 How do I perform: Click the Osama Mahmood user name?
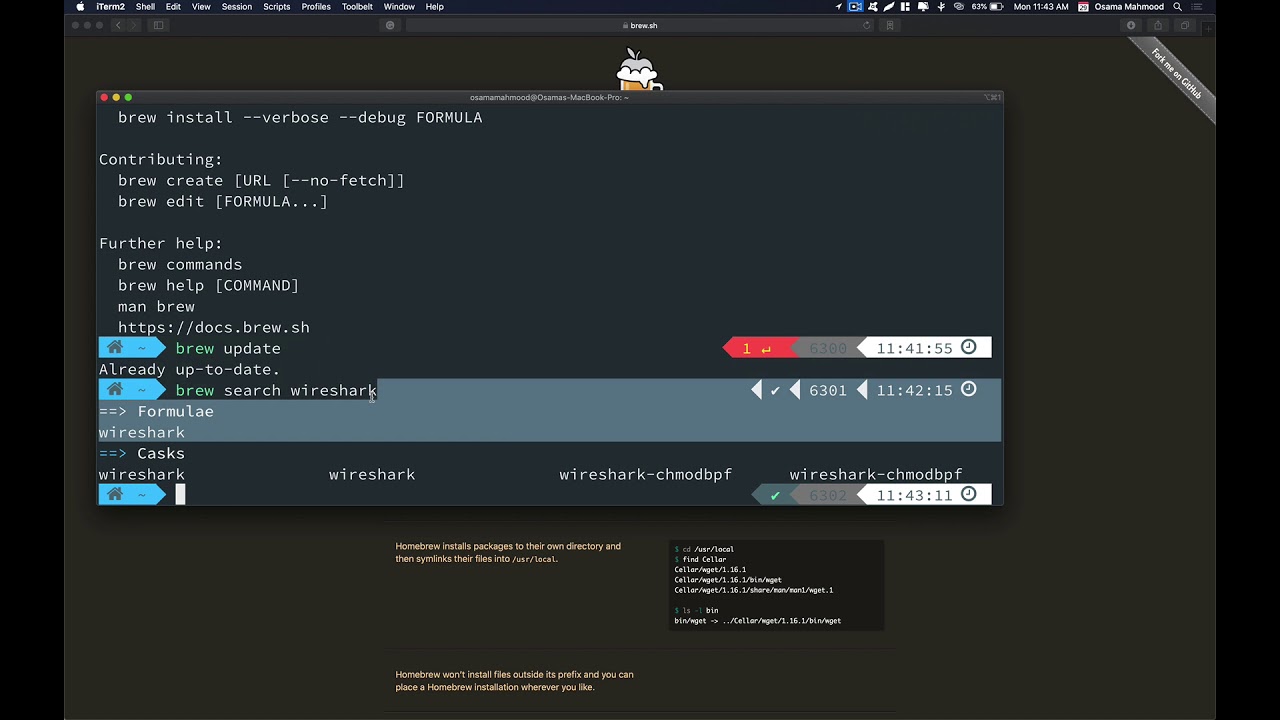[1129, 7]
